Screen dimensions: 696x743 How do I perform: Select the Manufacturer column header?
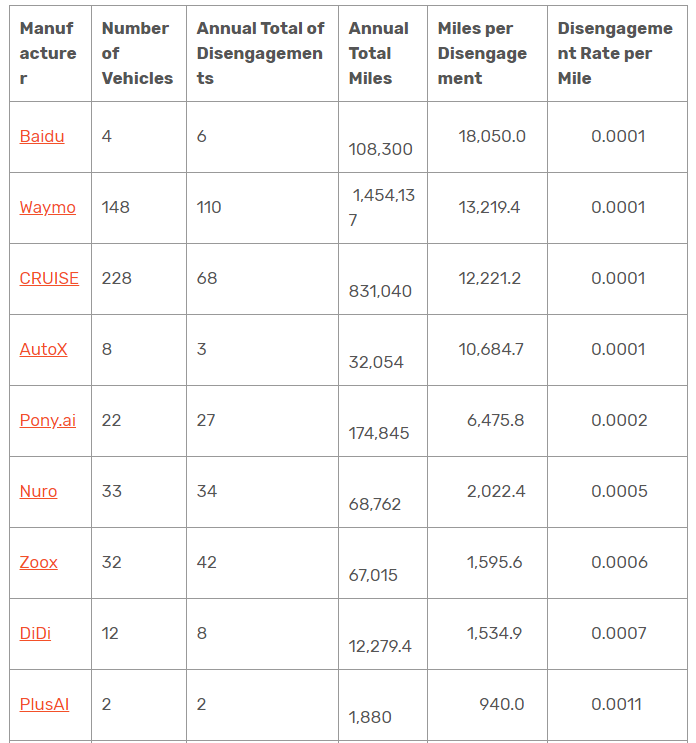(48, 53)
